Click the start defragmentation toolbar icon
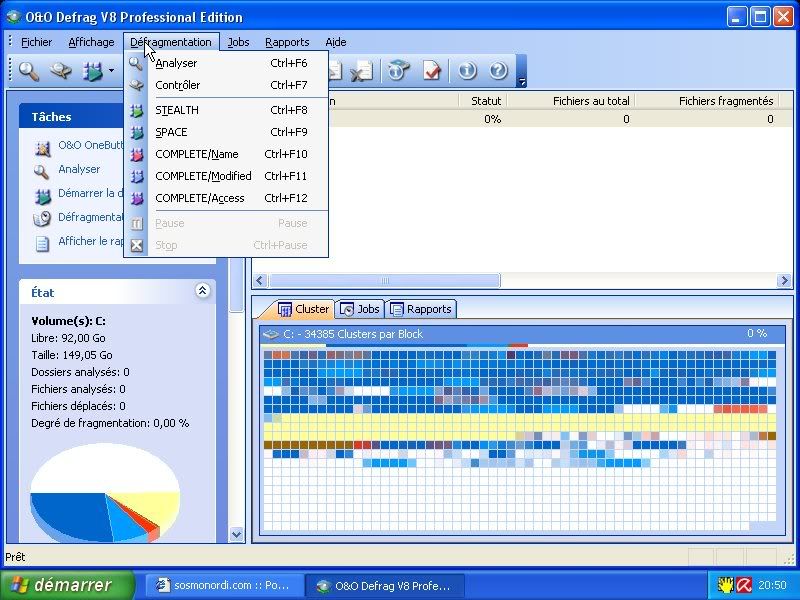 [93, 71]
